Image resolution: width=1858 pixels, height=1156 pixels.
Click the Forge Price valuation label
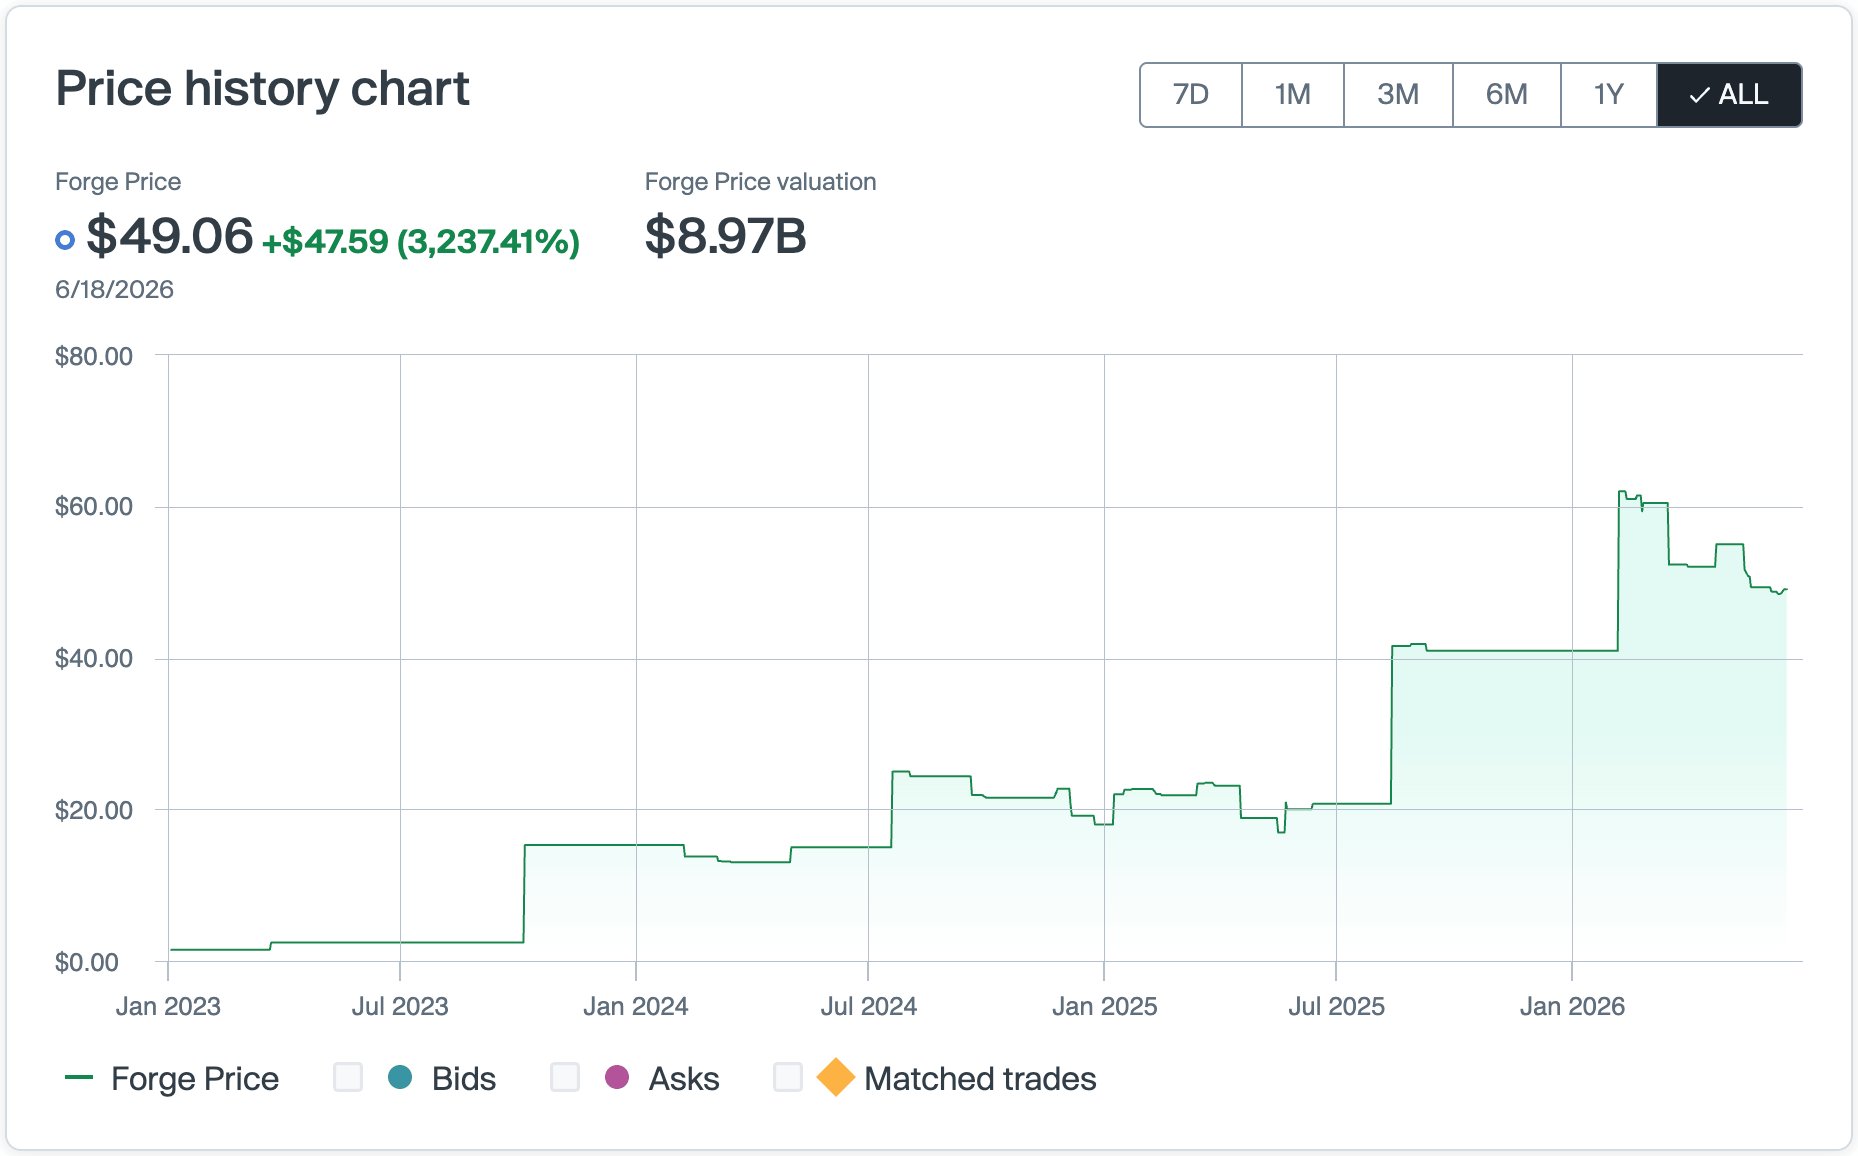760,182
